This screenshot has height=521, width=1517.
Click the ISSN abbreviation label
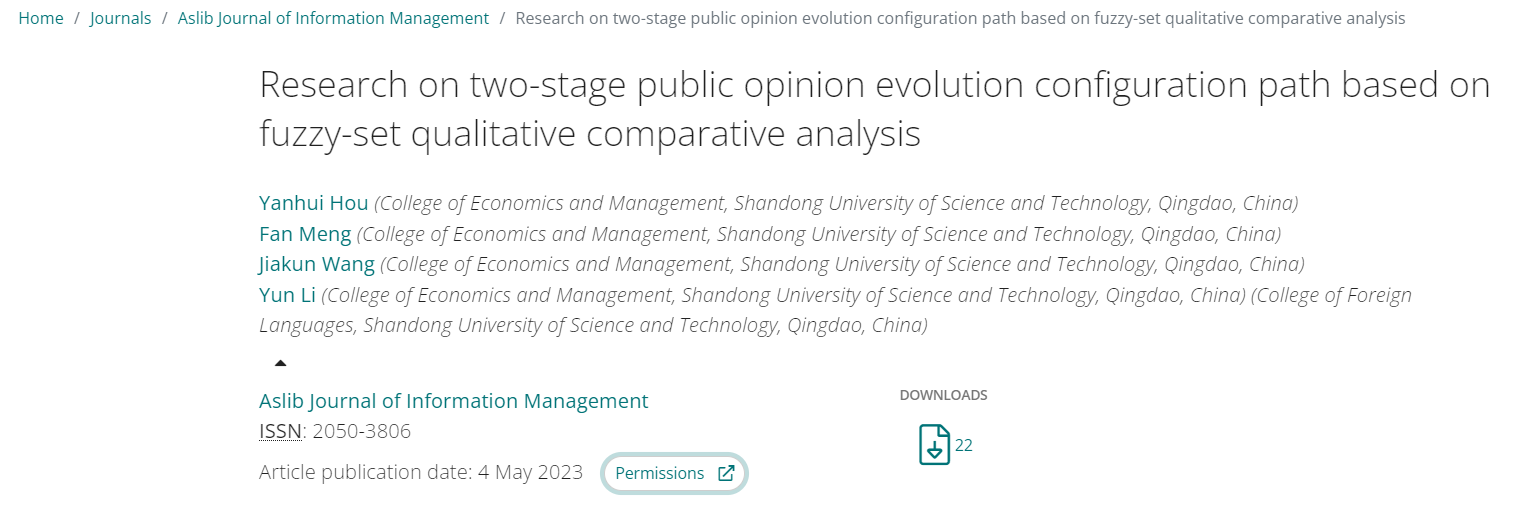(280, 432)
